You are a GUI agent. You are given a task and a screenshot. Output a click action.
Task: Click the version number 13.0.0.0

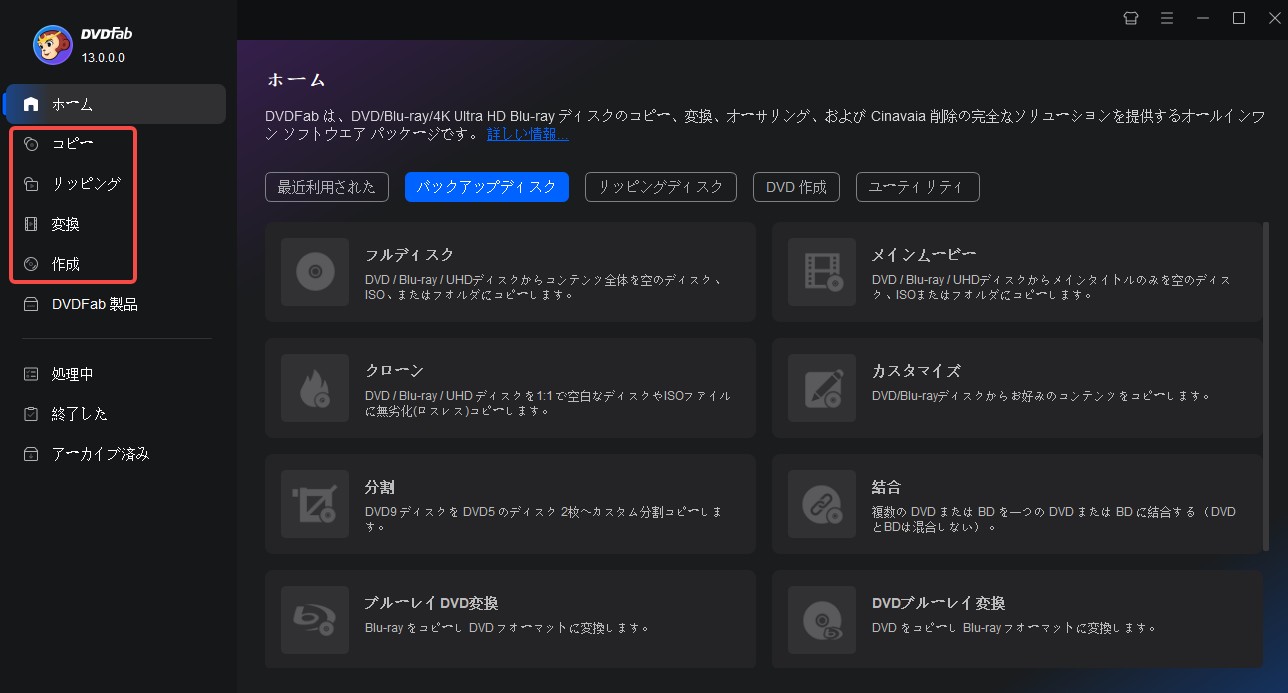[x=103, y=58]
